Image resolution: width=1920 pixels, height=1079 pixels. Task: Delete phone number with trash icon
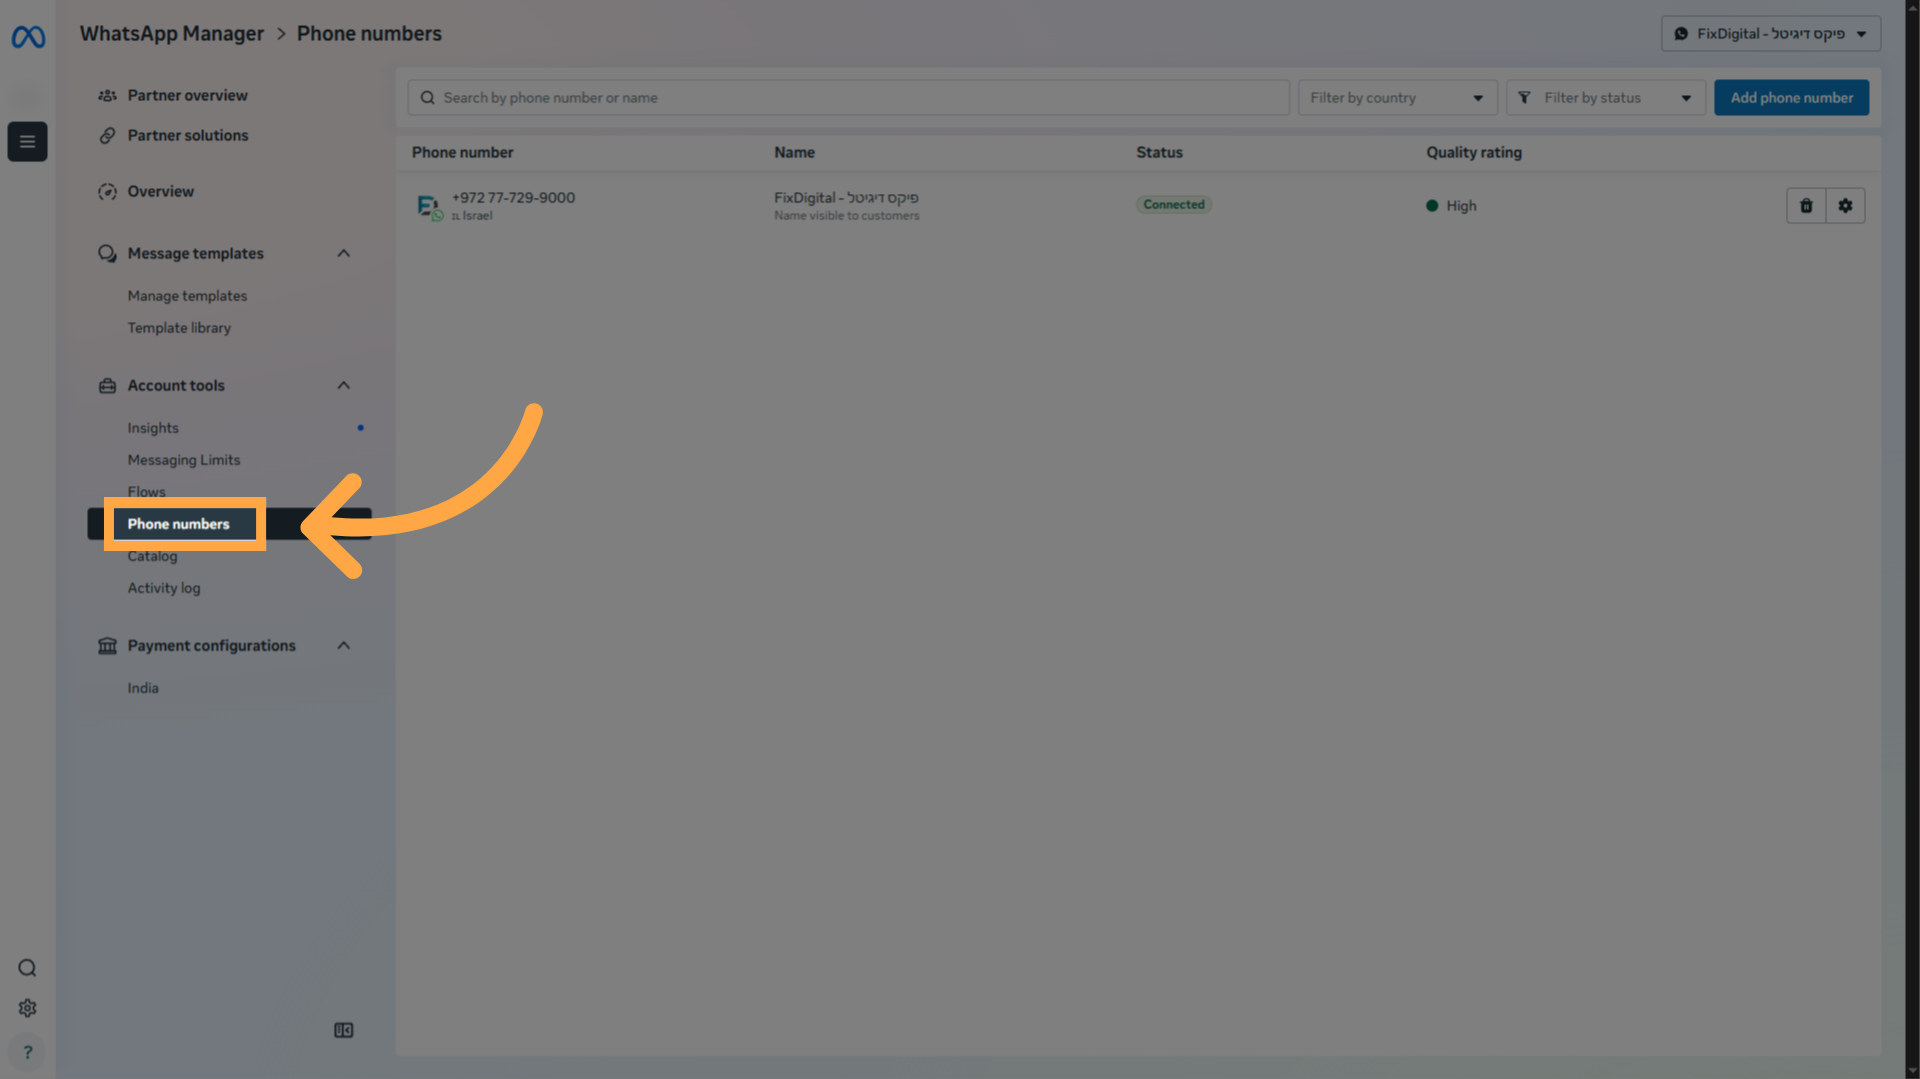tap(1806, 205)
